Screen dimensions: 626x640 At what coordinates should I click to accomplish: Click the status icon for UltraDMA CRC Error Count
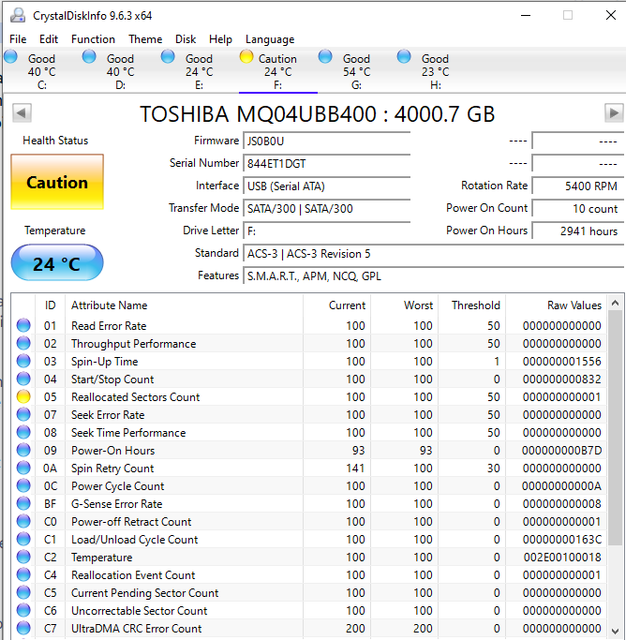[23, 628]
